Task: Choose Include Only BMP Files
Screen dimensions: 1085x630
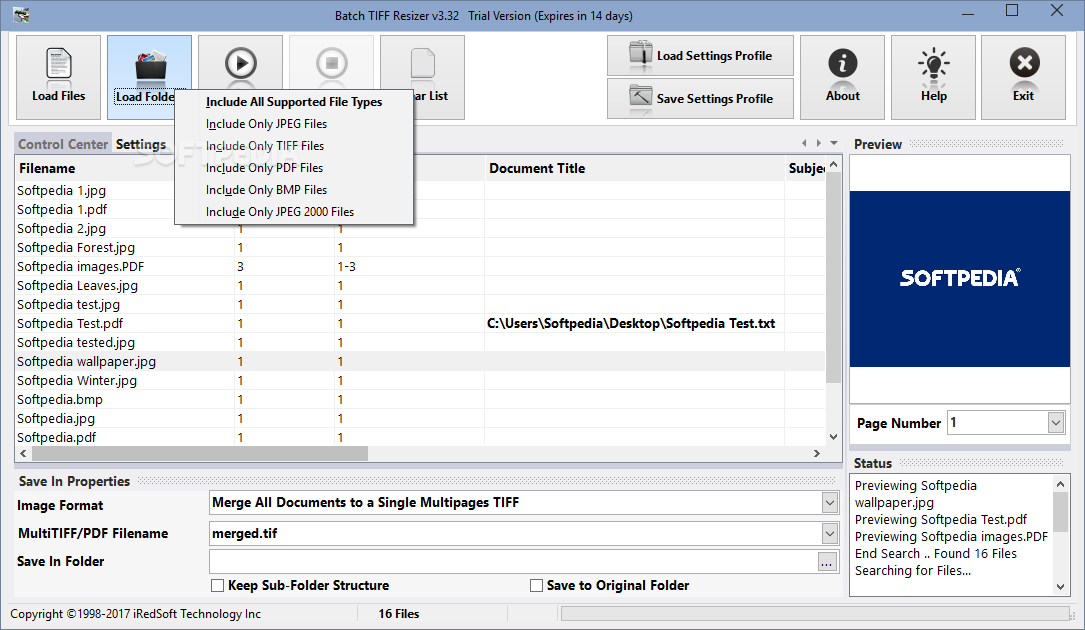Action: [294, 190]
